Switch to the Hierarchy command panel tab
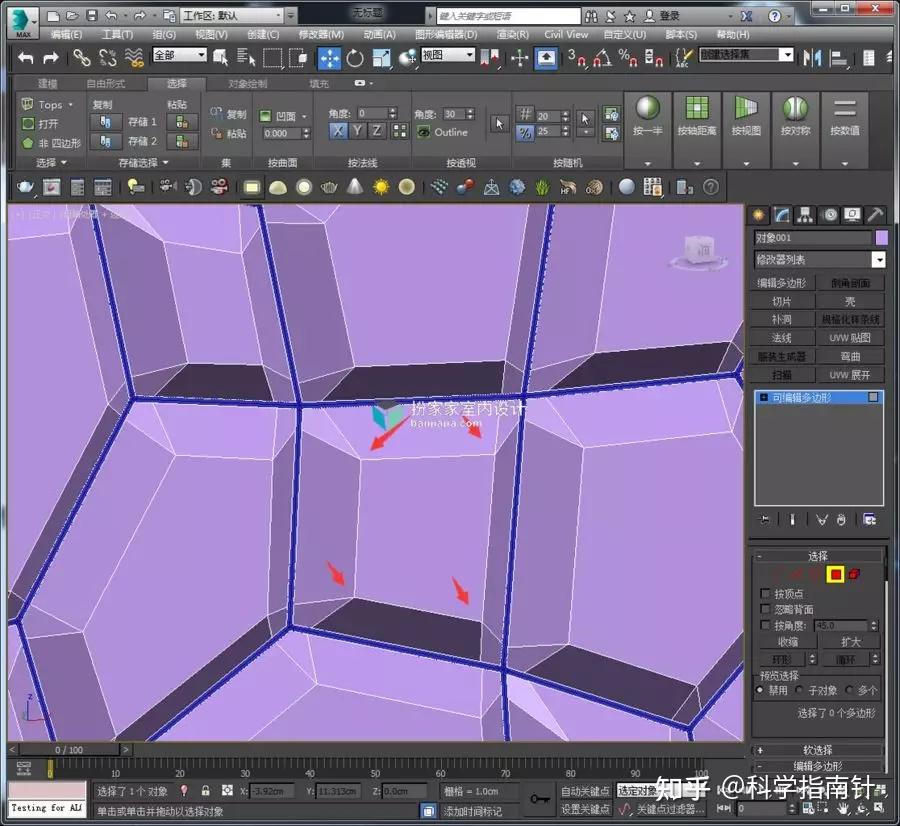Image resolution: width=900 pixels, height=826 pixels. (805, 214)
